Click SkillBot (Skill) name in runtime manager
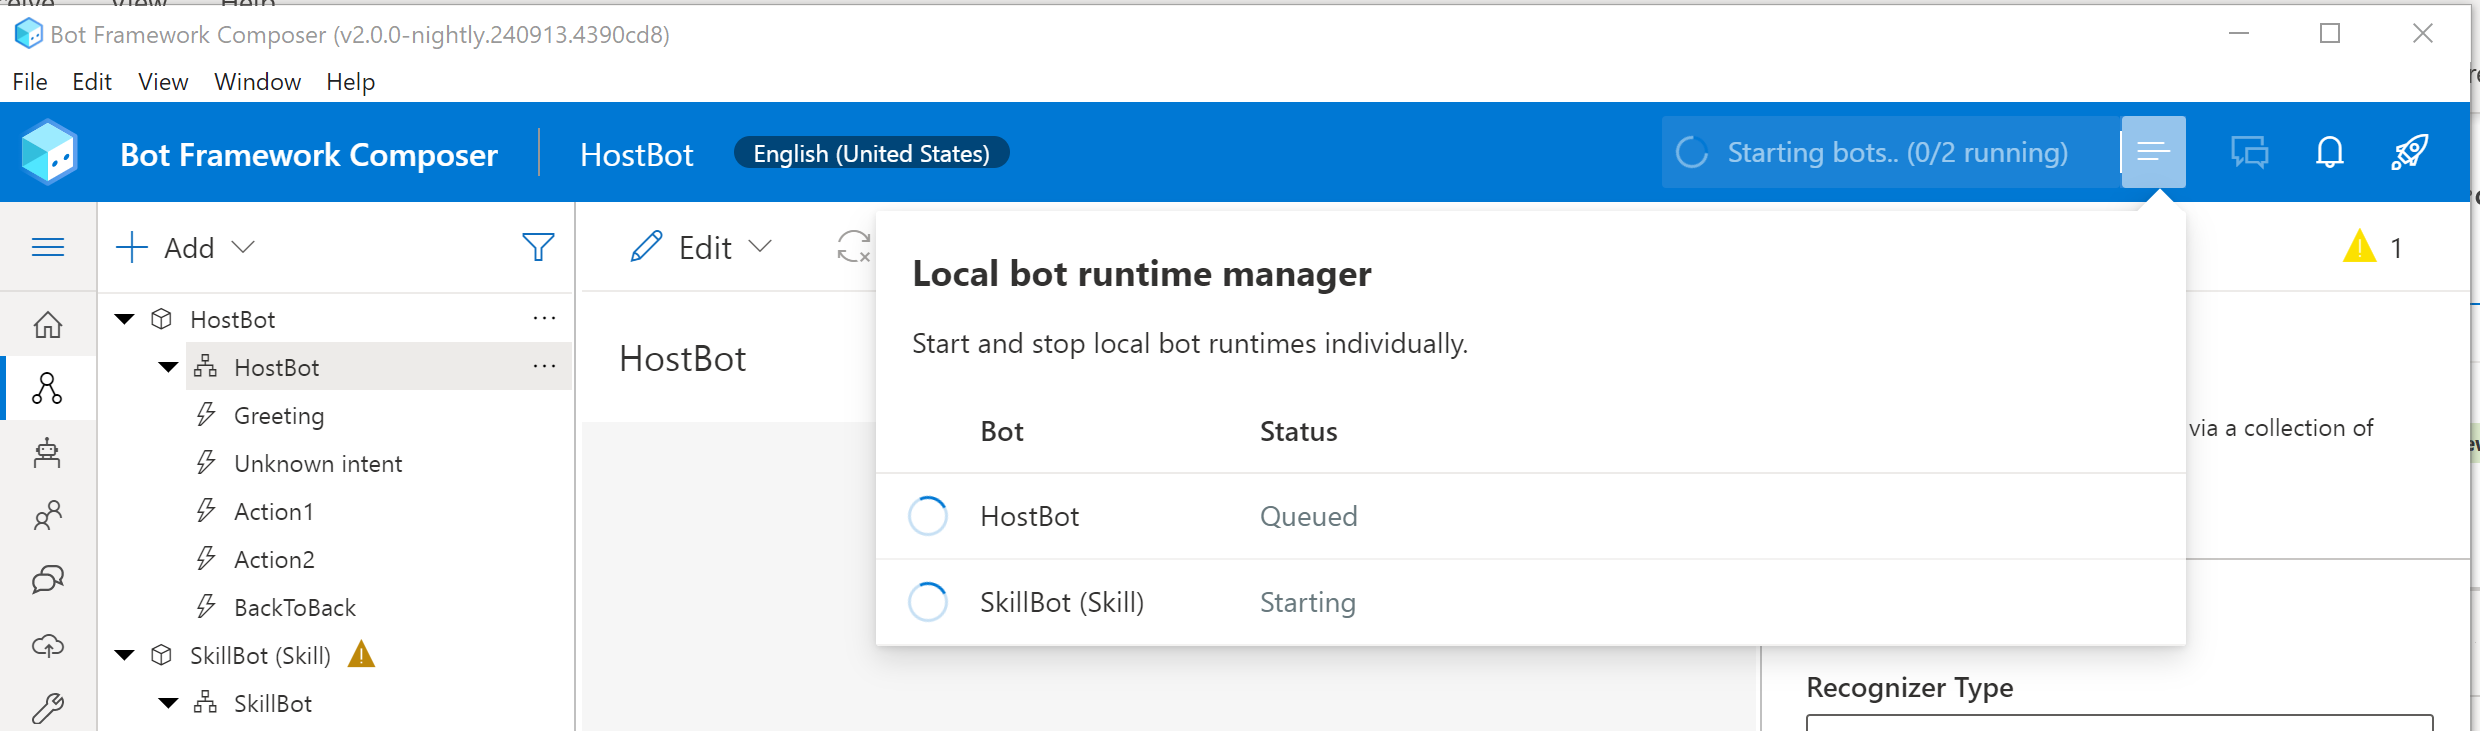The height and width of the screenshot is (731, 2480). (x=1062, y=602)
